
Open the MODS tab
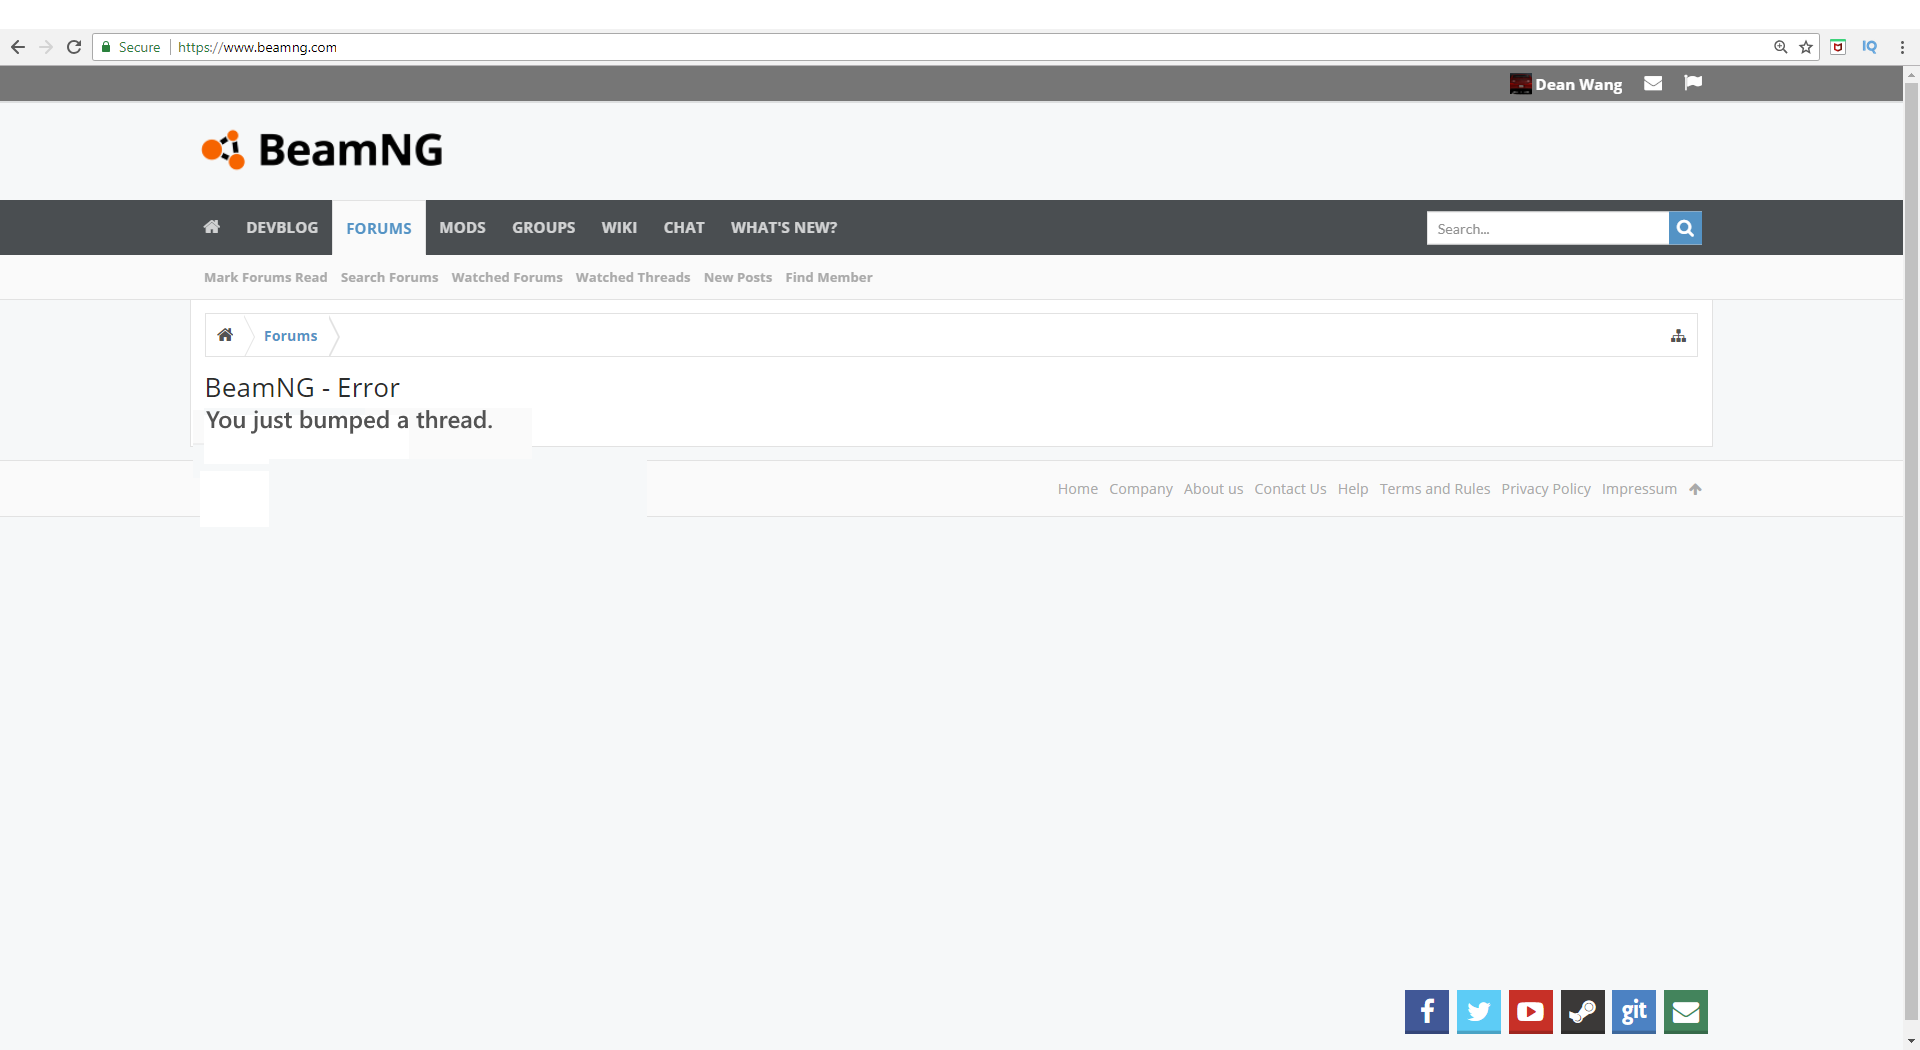[462, 228]
